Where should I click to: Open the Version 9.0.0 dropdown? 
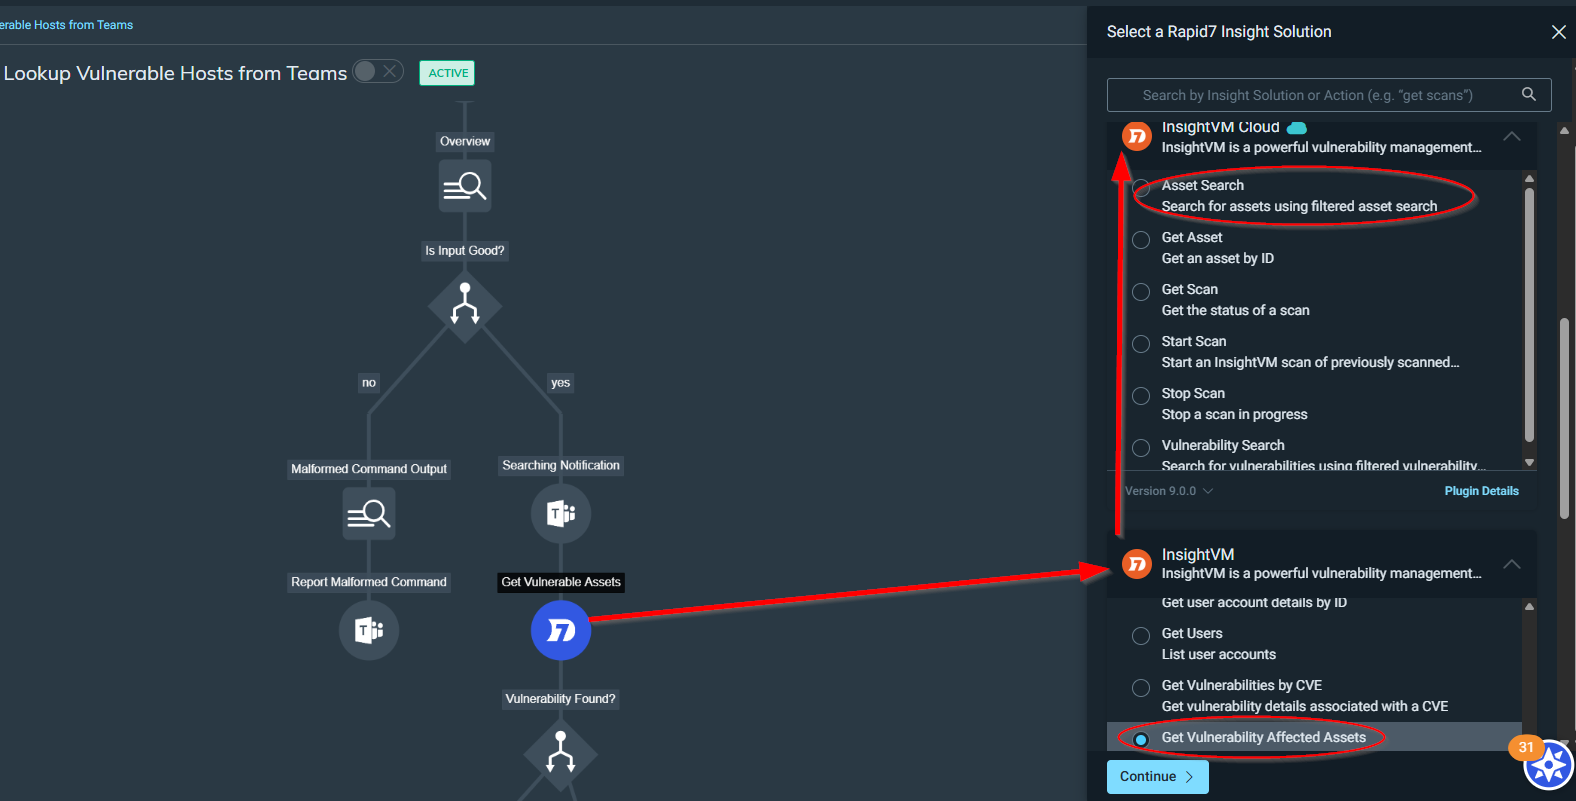[1169, 491]
